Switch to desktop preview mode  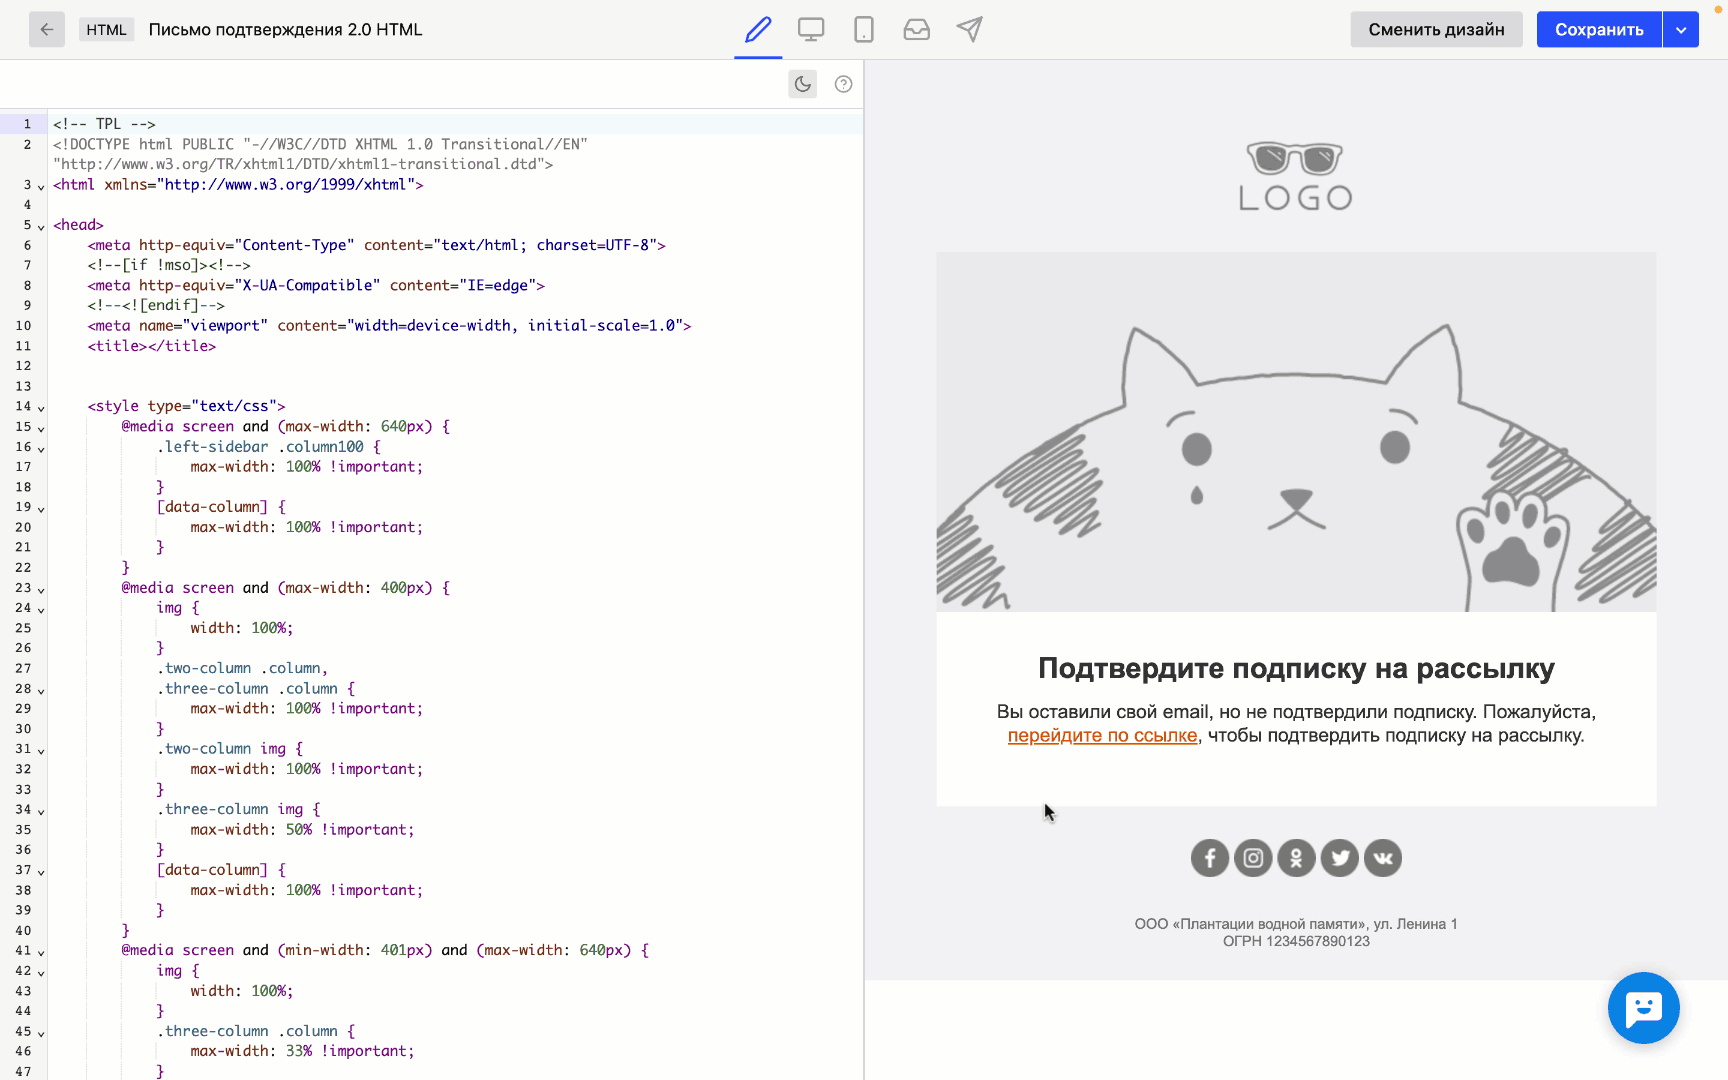click(x=810, y=29)
